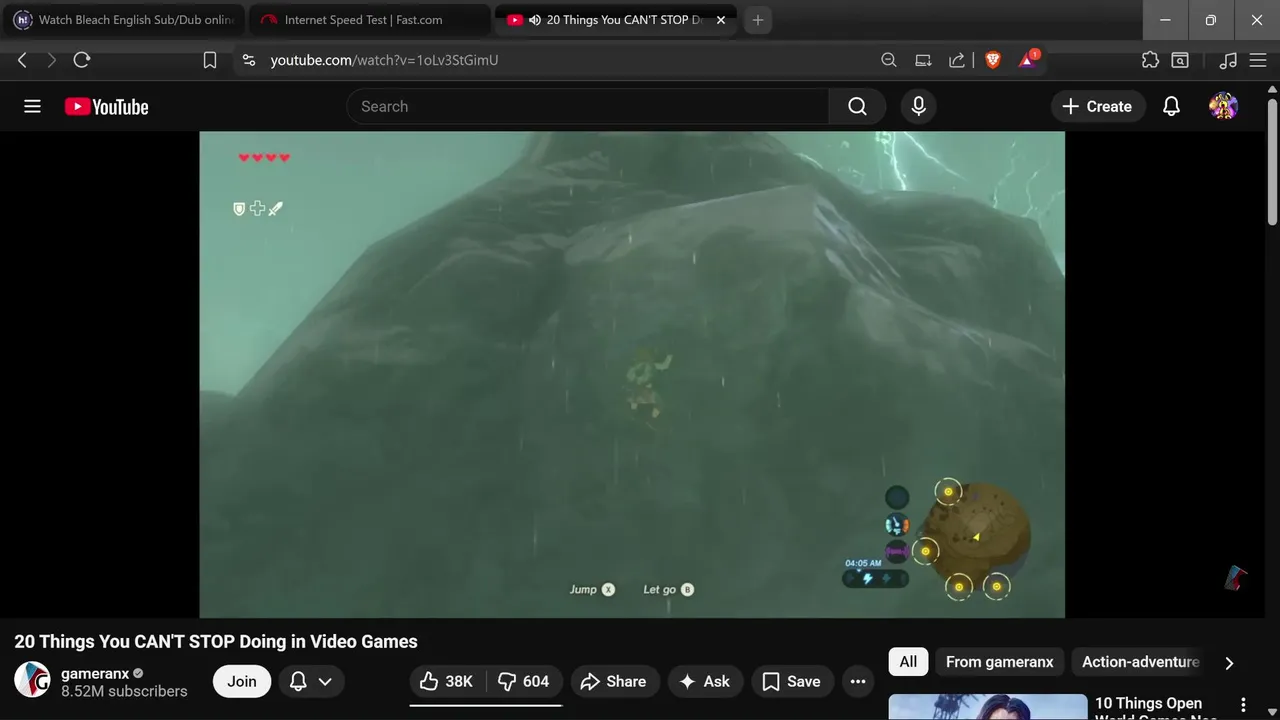
Task: Click the 8.52M subscribers text
Action: (x=124, y=691)
